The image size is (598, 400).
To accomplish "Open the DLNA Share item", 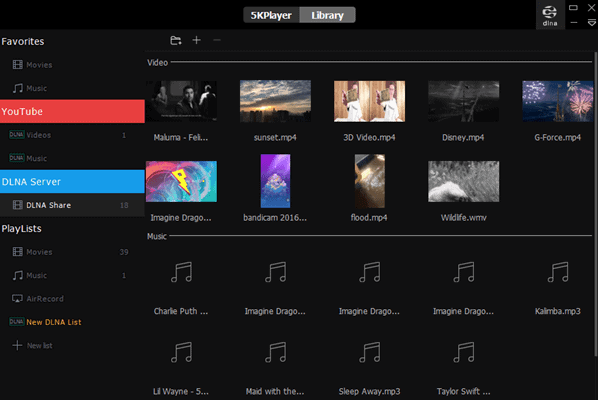I will pyautogui.click(x=72, y=205).
